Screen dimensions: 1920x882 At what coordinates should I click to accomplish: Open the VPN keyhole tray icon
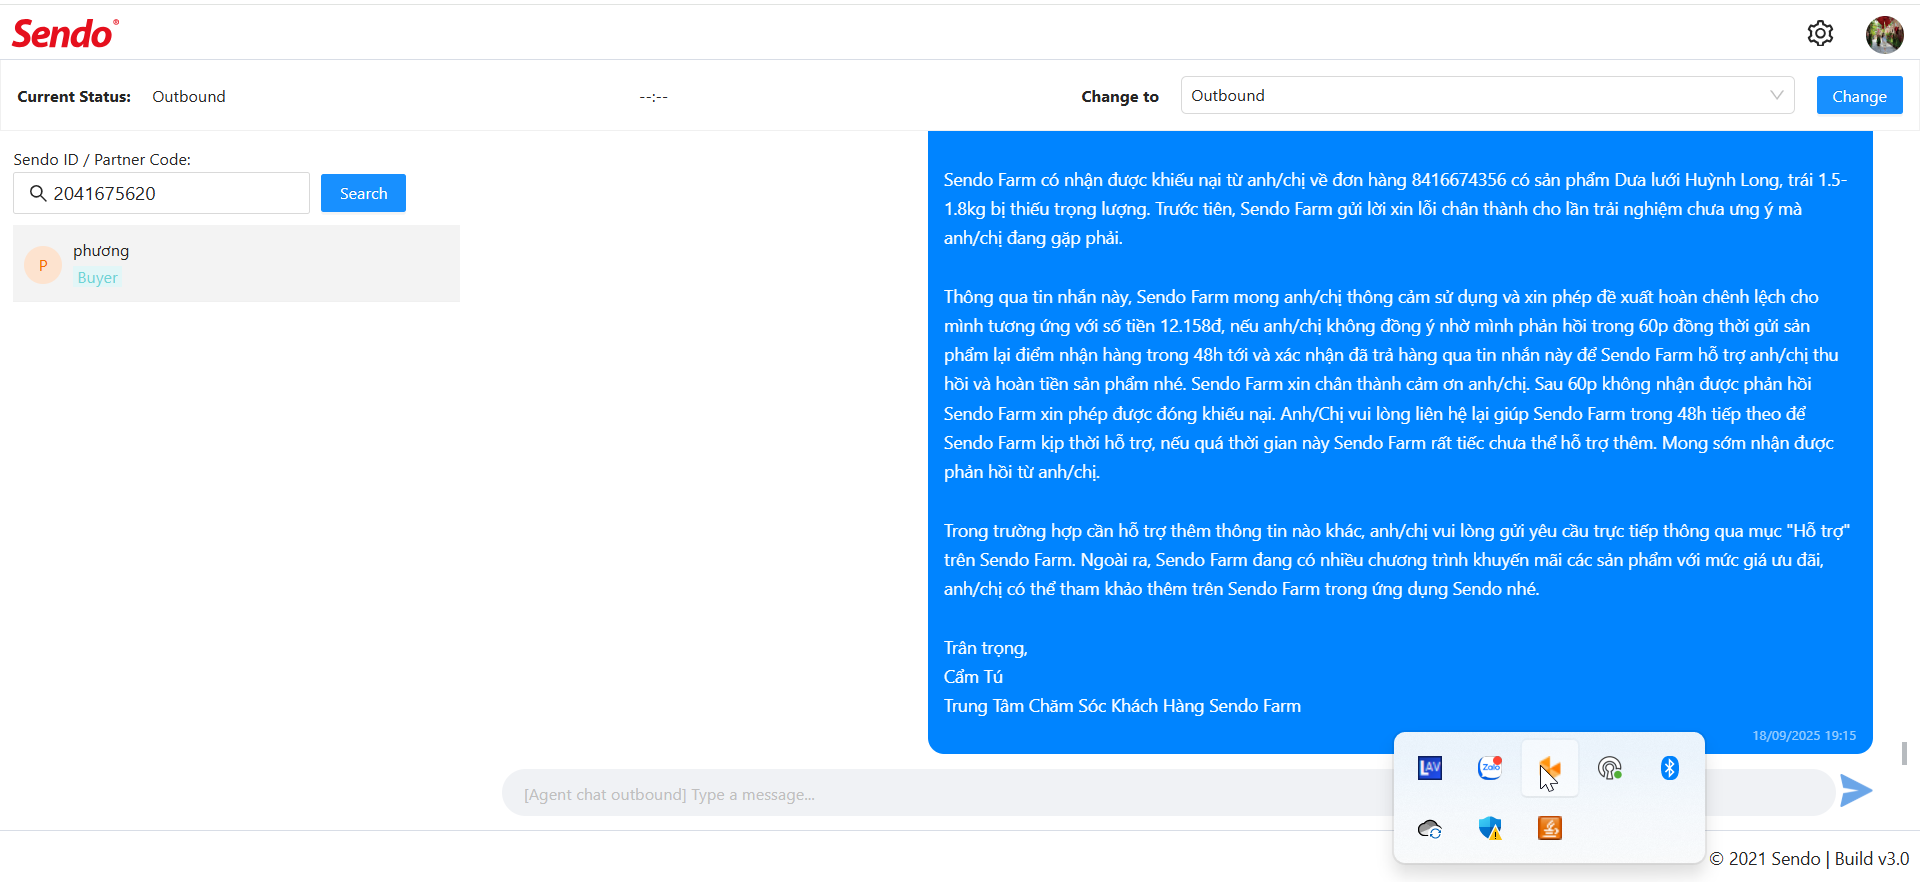[x=1610, y=768]
